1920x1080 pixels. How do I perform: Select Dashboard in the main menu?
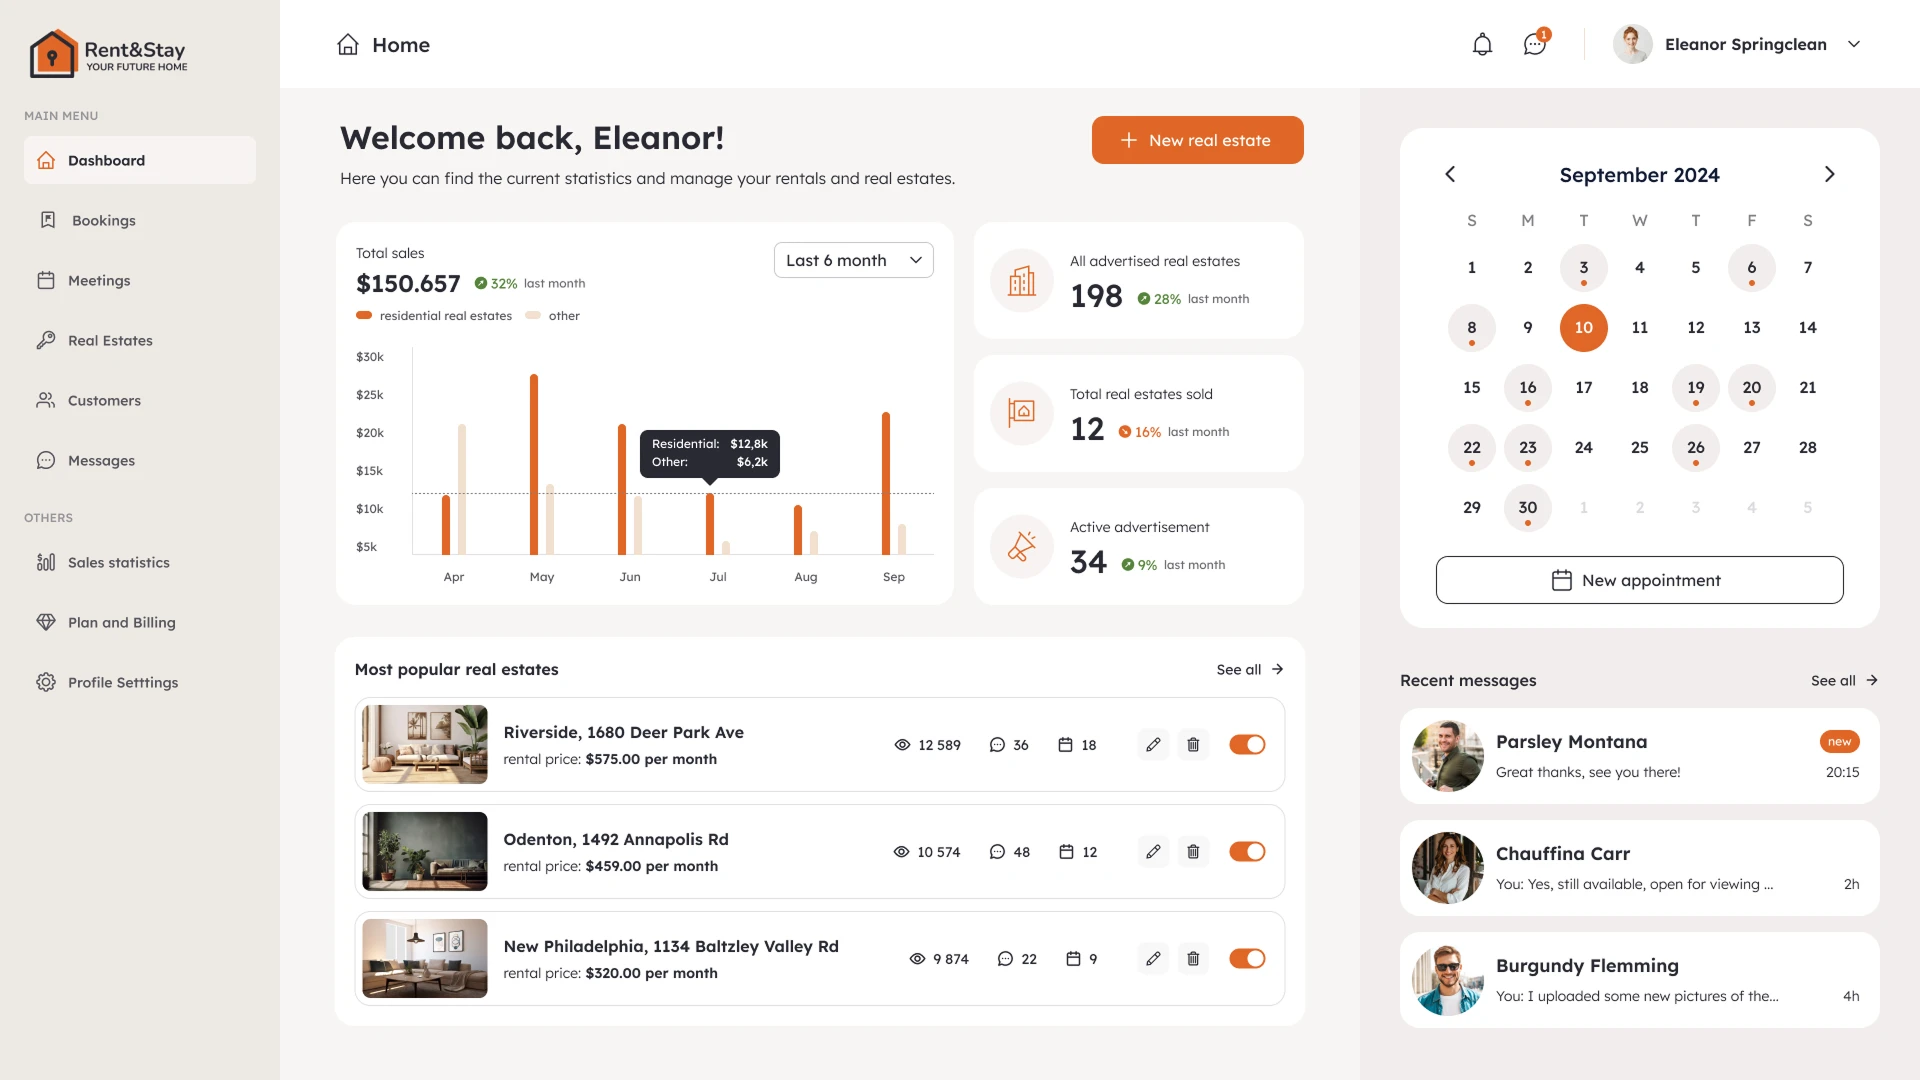pyautogui.click(x=106, y=160)
